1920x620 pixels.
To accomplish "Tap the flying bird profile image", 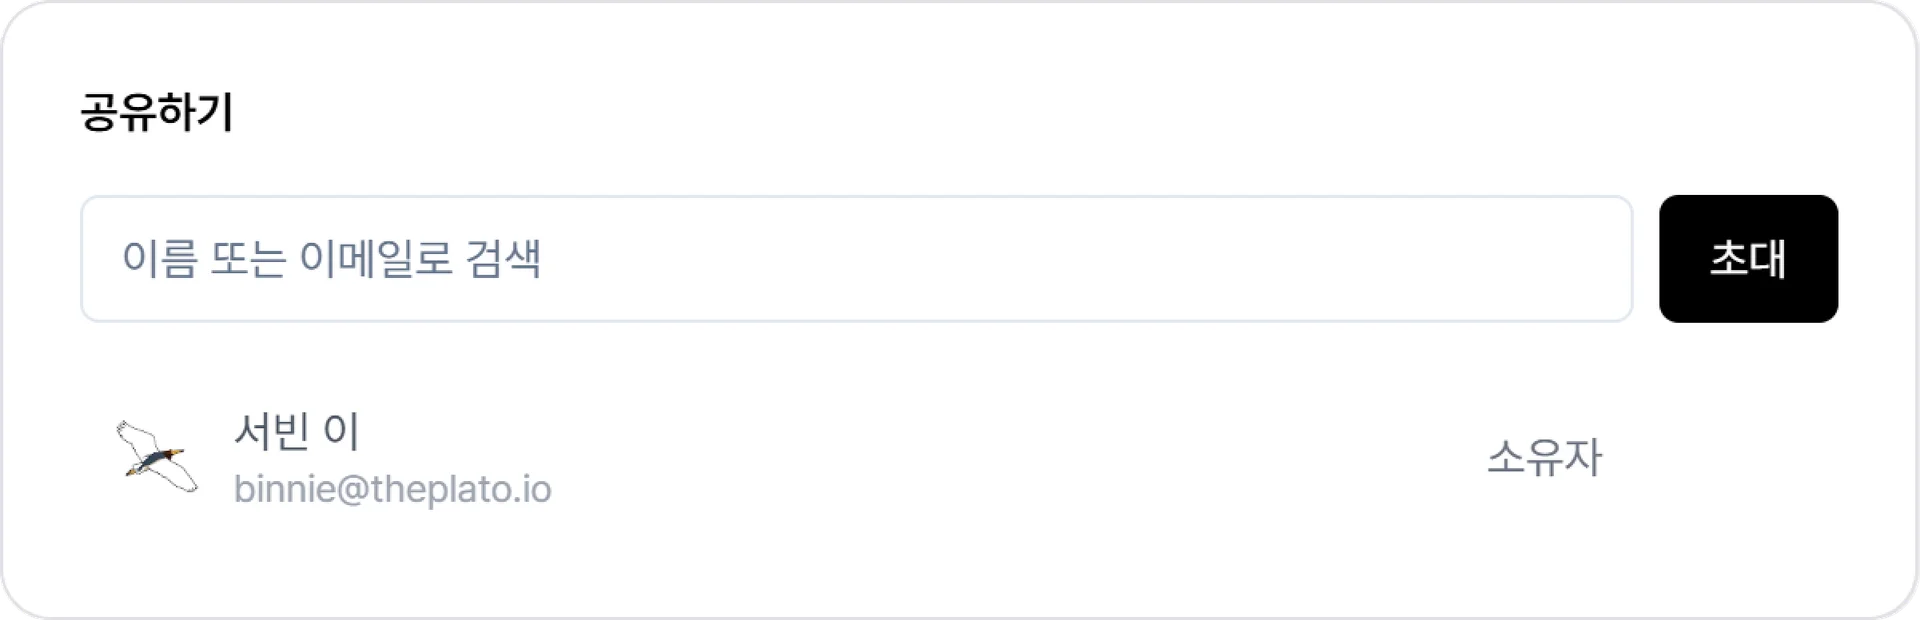I will point(157,458).
